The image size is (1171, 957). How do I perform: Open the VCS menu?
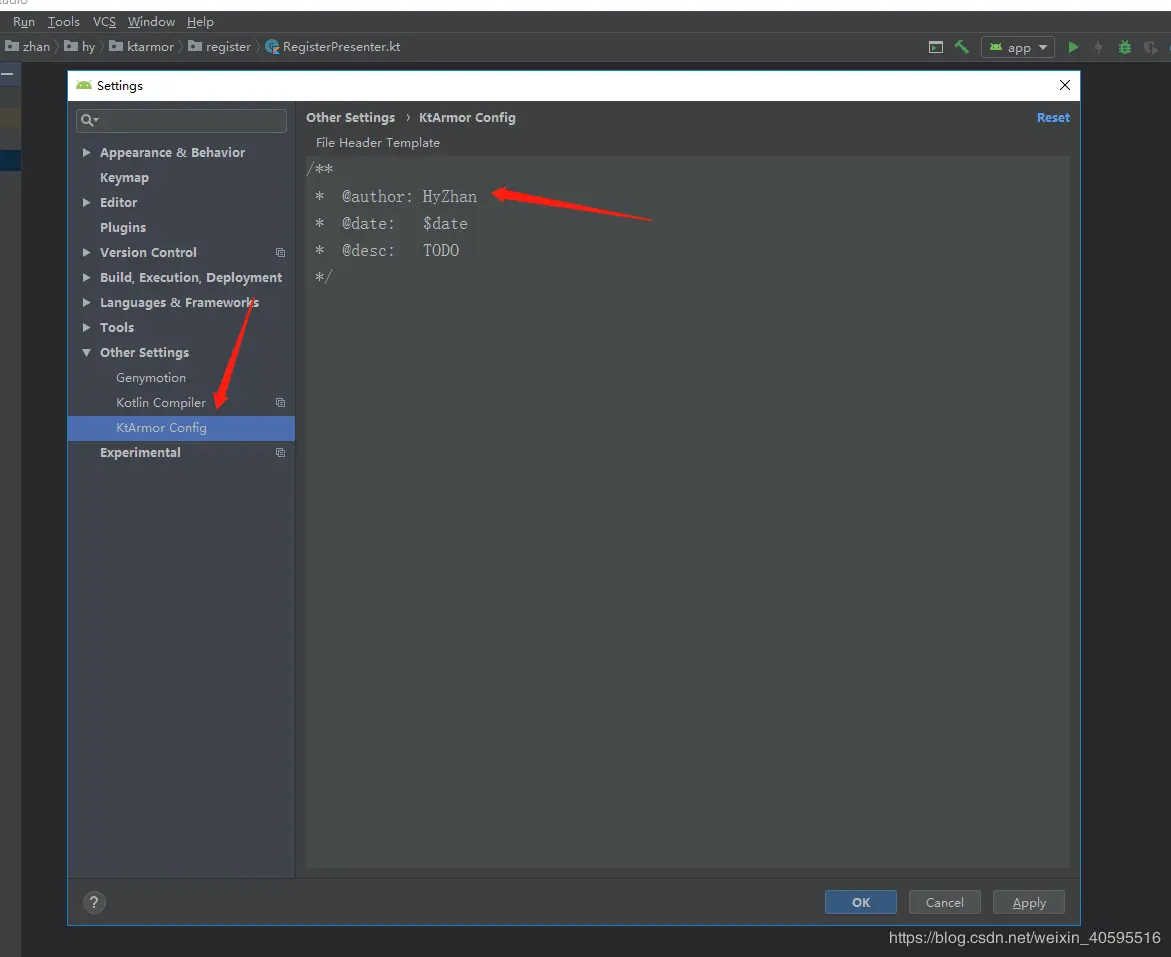[104, 22]
